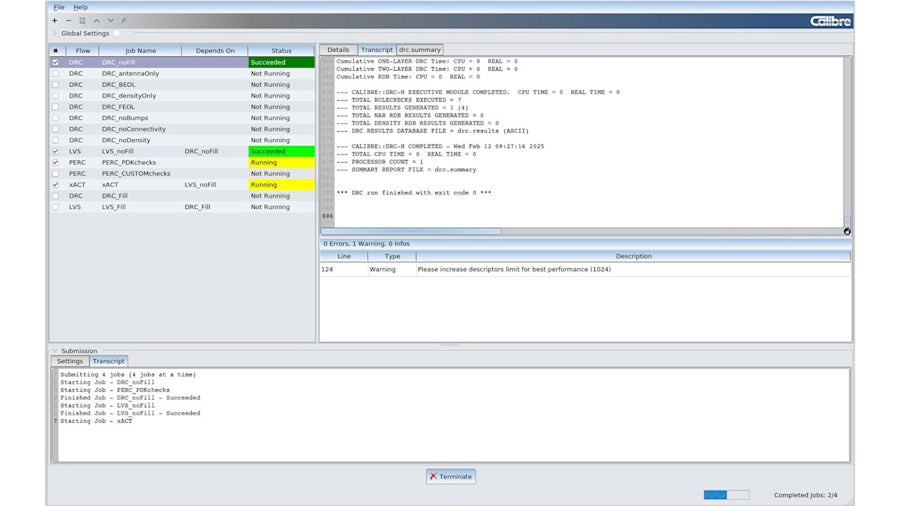Click the Status column header
The image size is (900, 506).
click(281, 50)
